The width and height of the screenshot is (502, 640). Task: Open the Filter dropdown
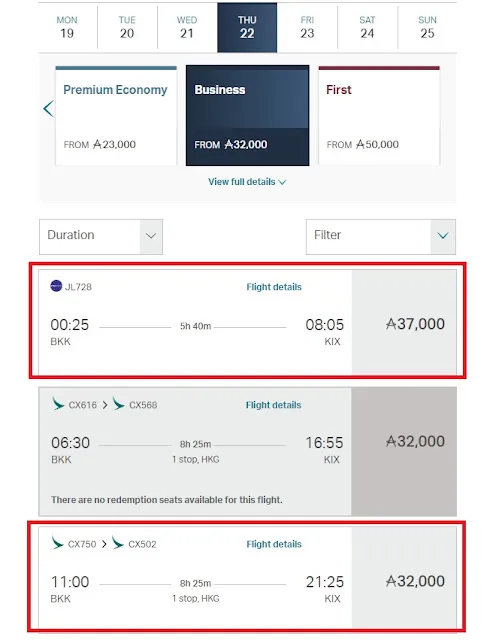[x=380, y=237]
